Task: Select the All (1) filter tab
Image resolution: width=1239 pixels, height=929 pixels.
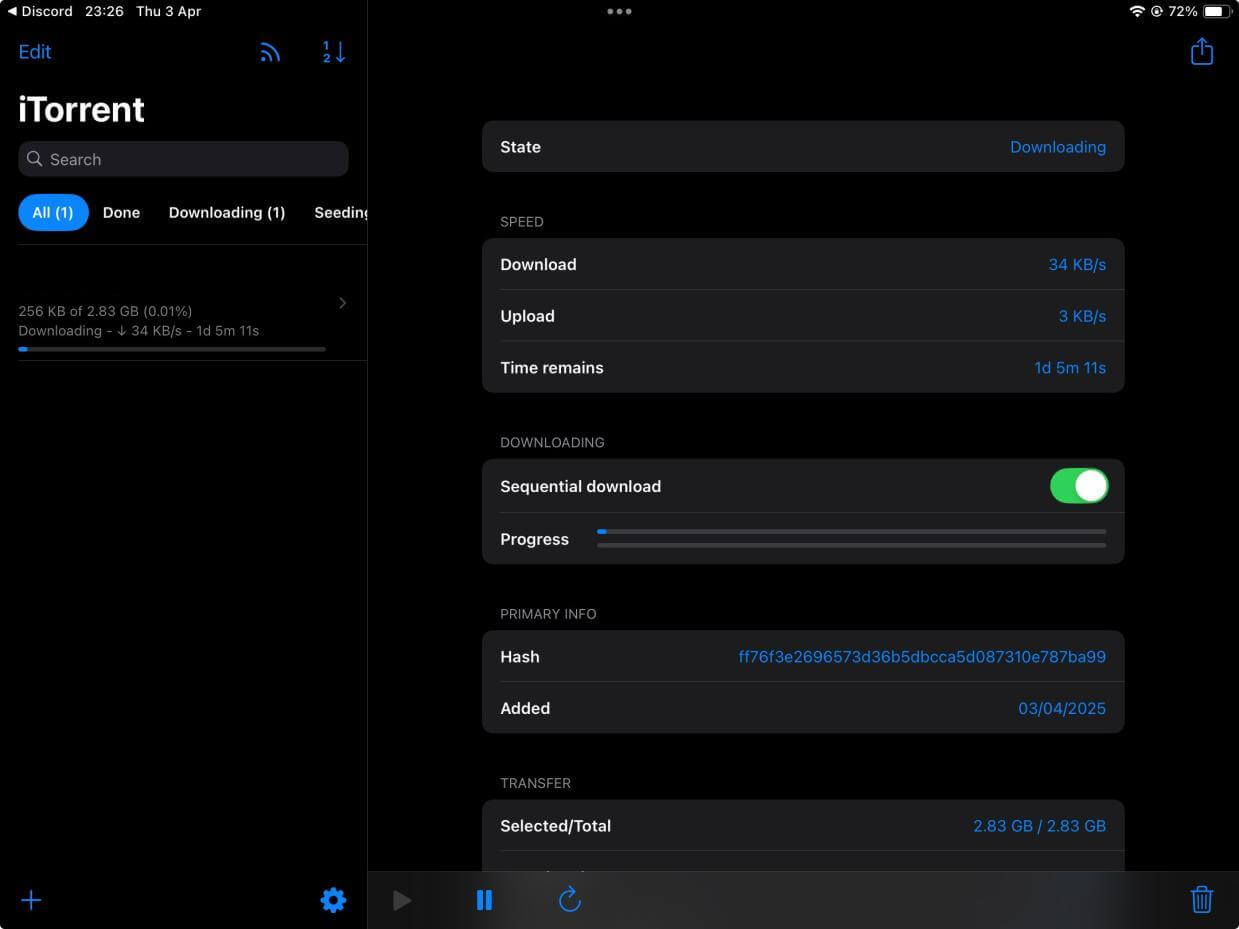Action: (53, 212)
